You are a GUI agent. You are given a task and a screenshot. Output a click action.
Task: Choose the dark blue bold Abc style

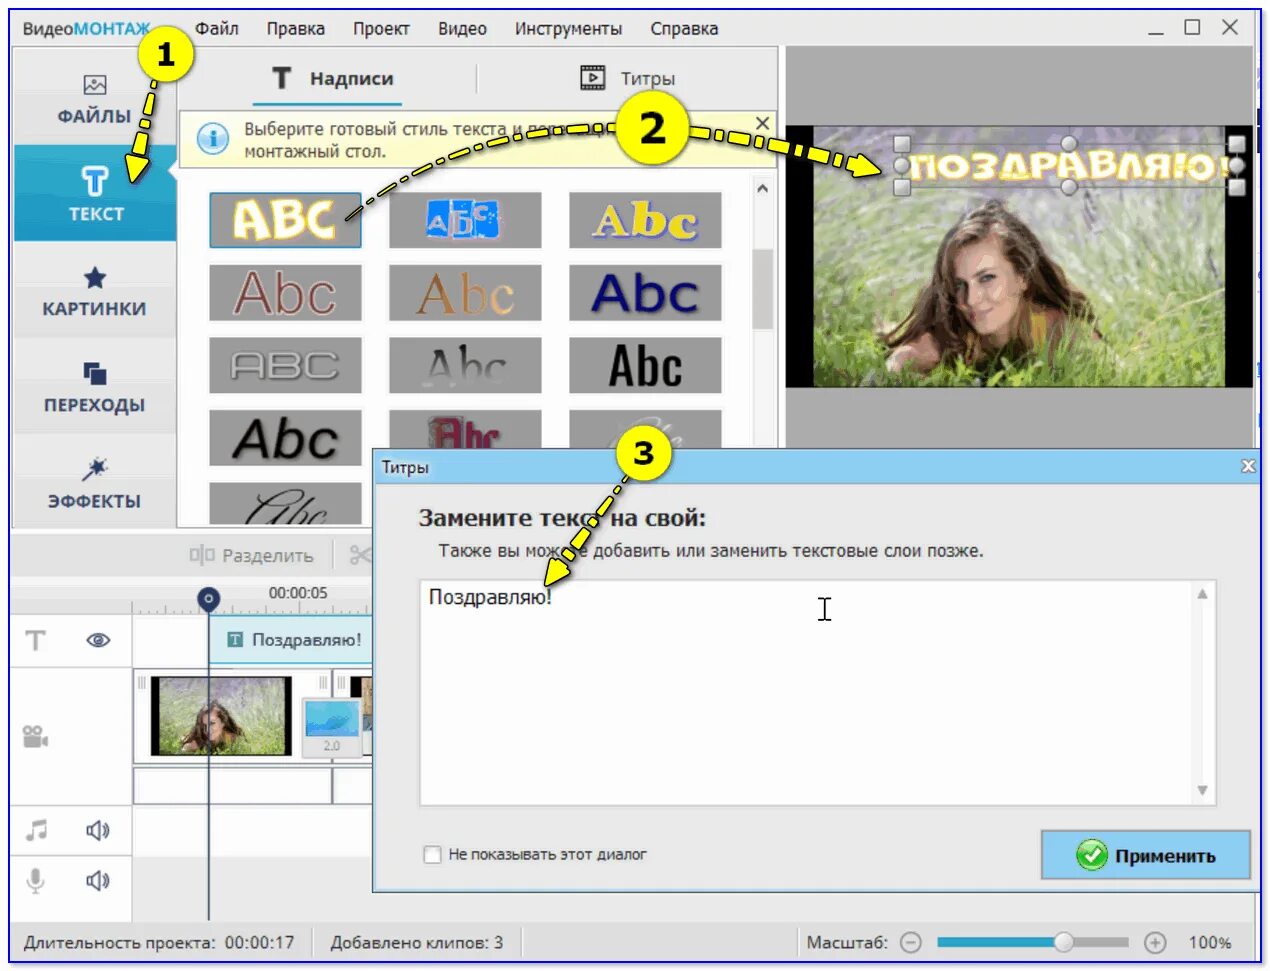pos(645,293)
